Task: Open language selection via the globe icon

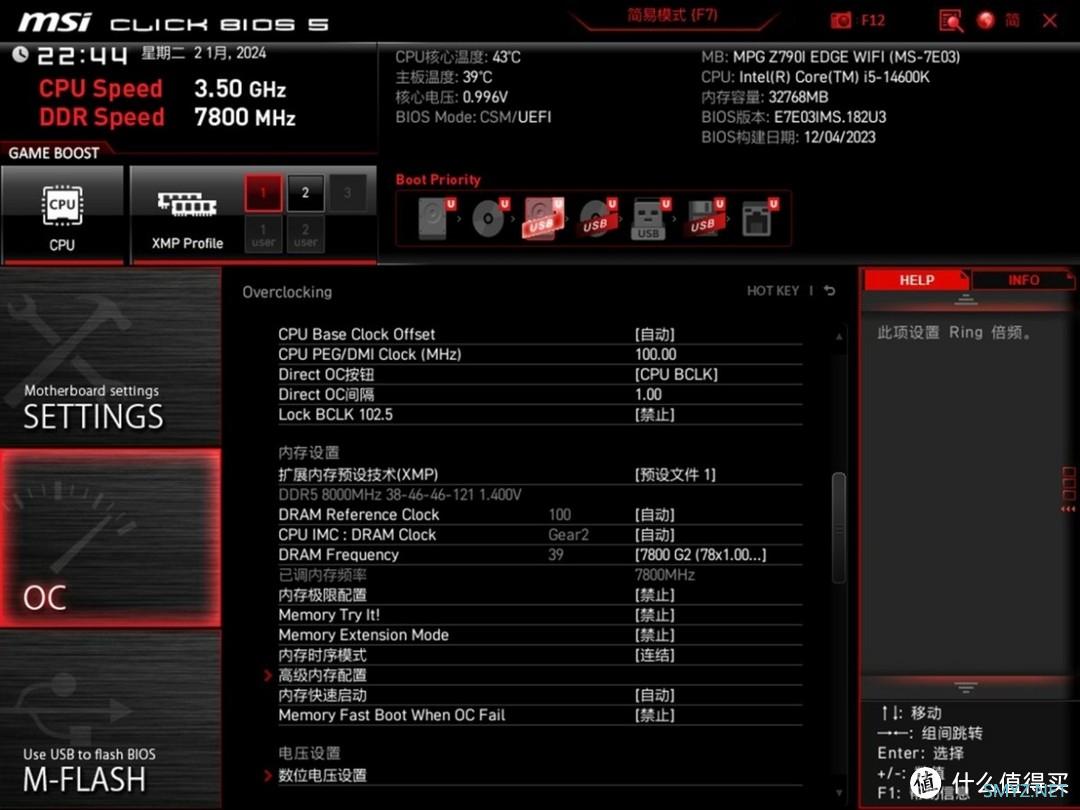Action: pyautogui.click(x=986, y=21)
